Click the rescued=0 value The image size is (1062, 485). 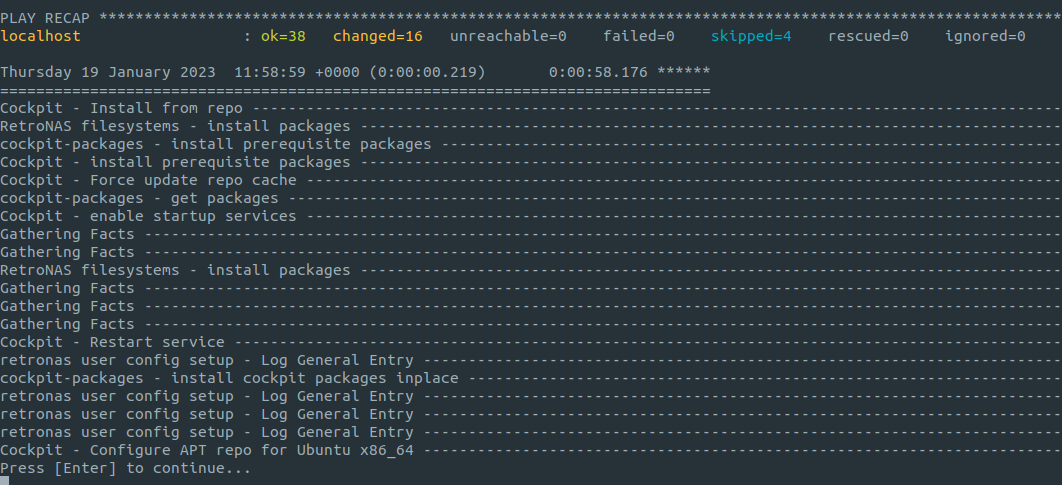pos(868,36)
